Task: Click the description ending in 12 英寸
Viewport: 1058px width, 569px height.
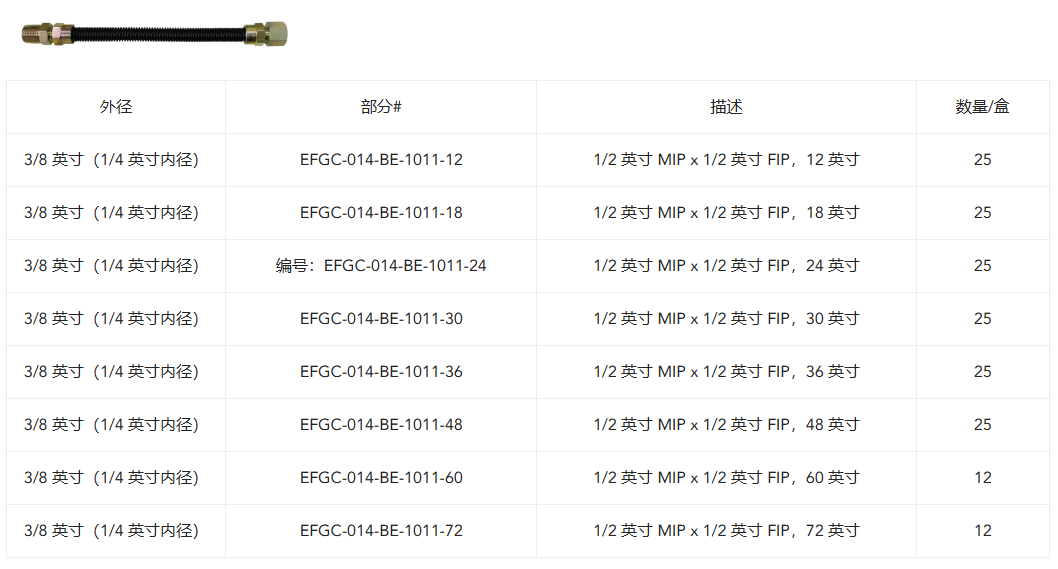Action: (x=726, y=160)
